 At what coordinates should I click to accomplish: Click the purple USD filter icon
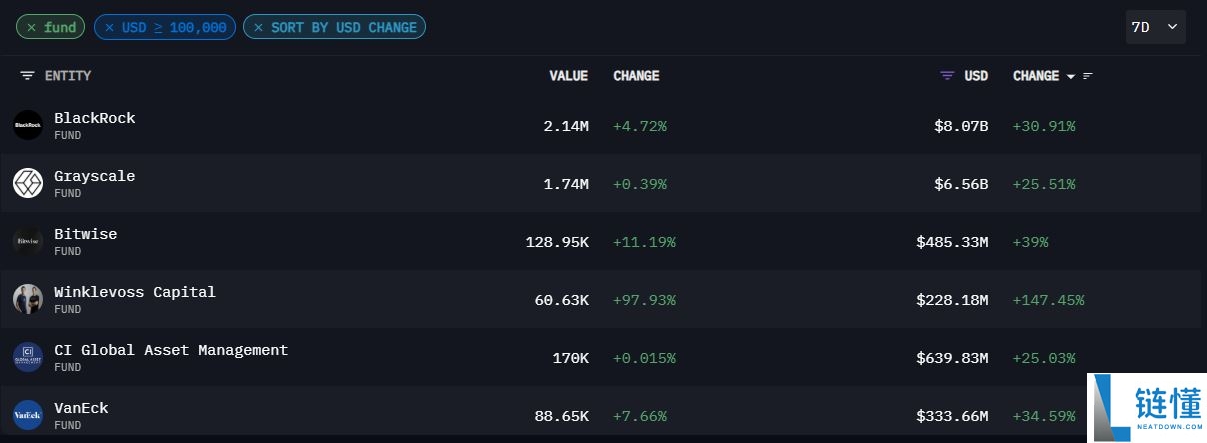(x=947, y=76)
